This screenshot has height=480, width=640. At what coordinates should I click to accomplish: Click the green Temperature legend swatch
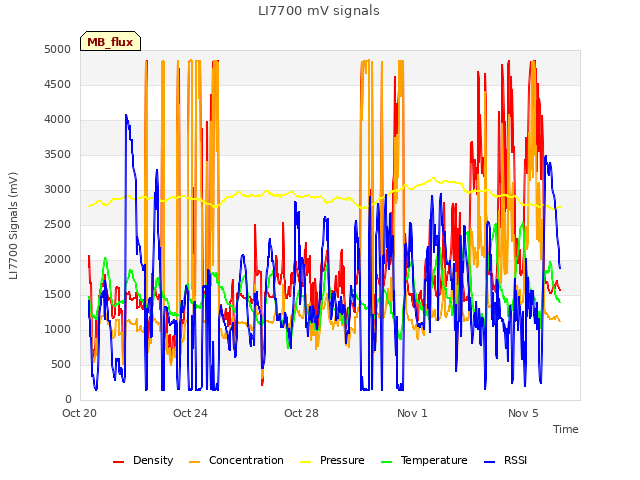pos(386,462)
